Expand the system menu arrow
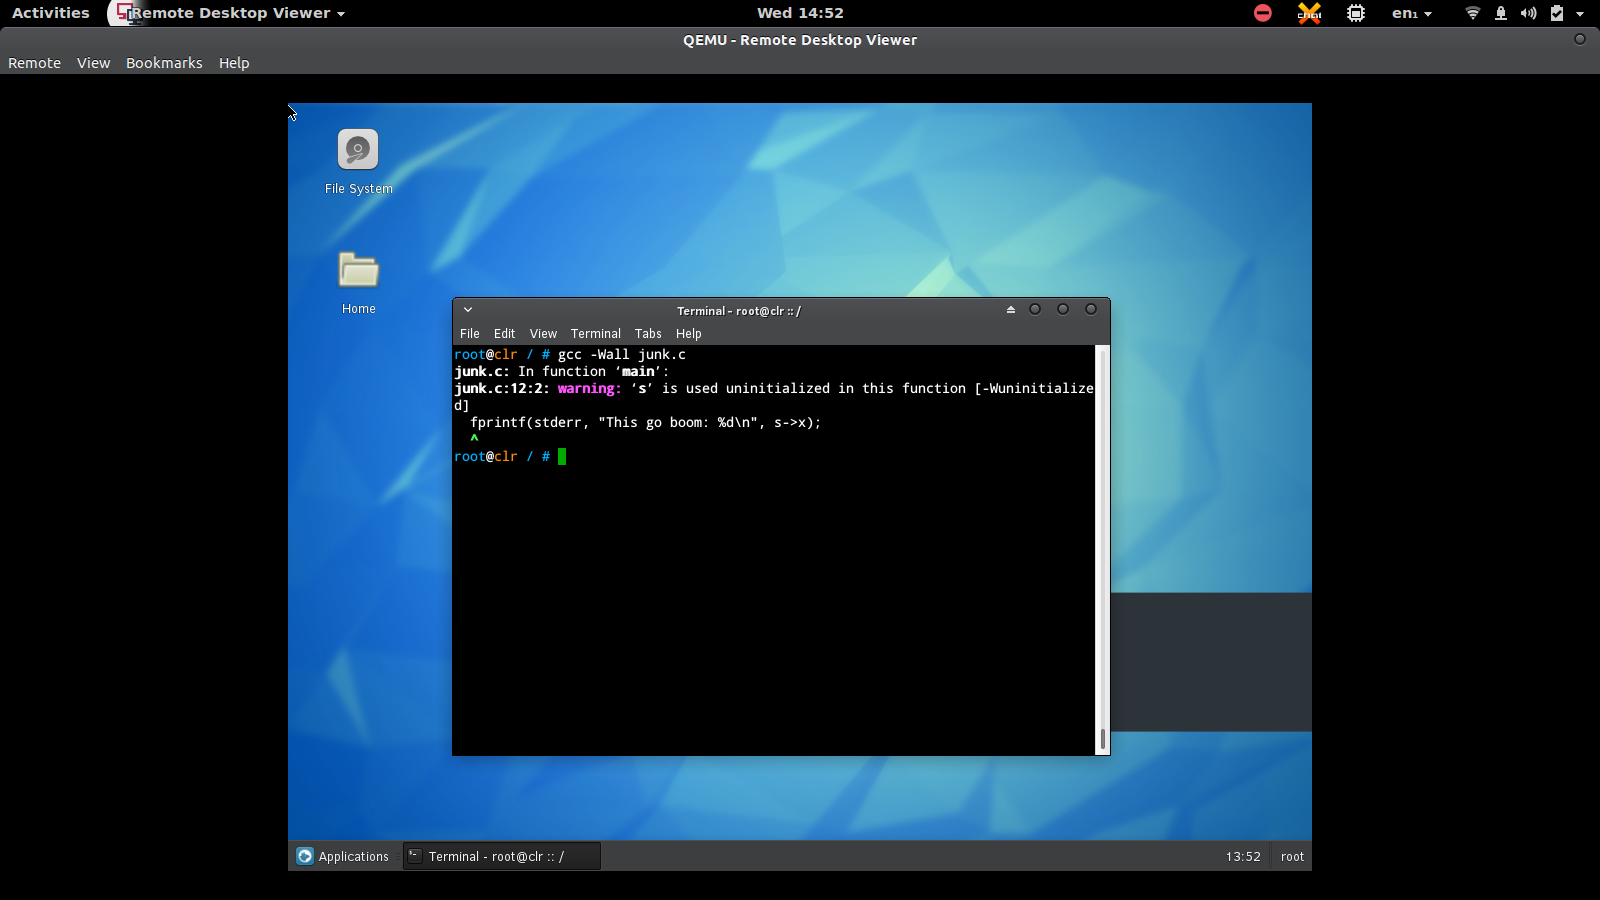The image size is (1600, 900). tap(1580, 14)
